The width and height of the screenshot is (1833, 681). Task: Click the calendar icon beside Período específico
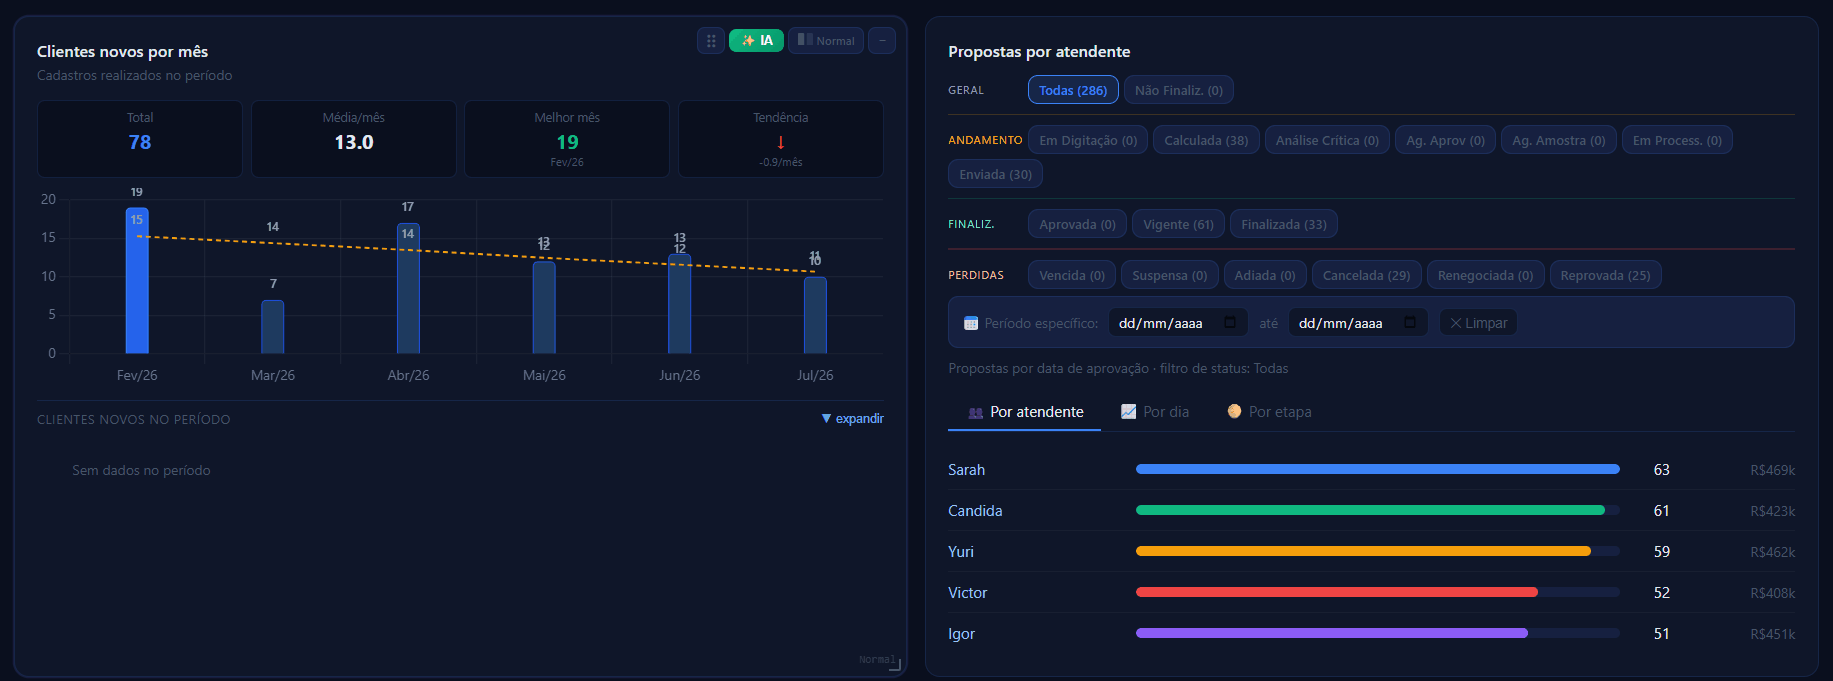(970, 323)
